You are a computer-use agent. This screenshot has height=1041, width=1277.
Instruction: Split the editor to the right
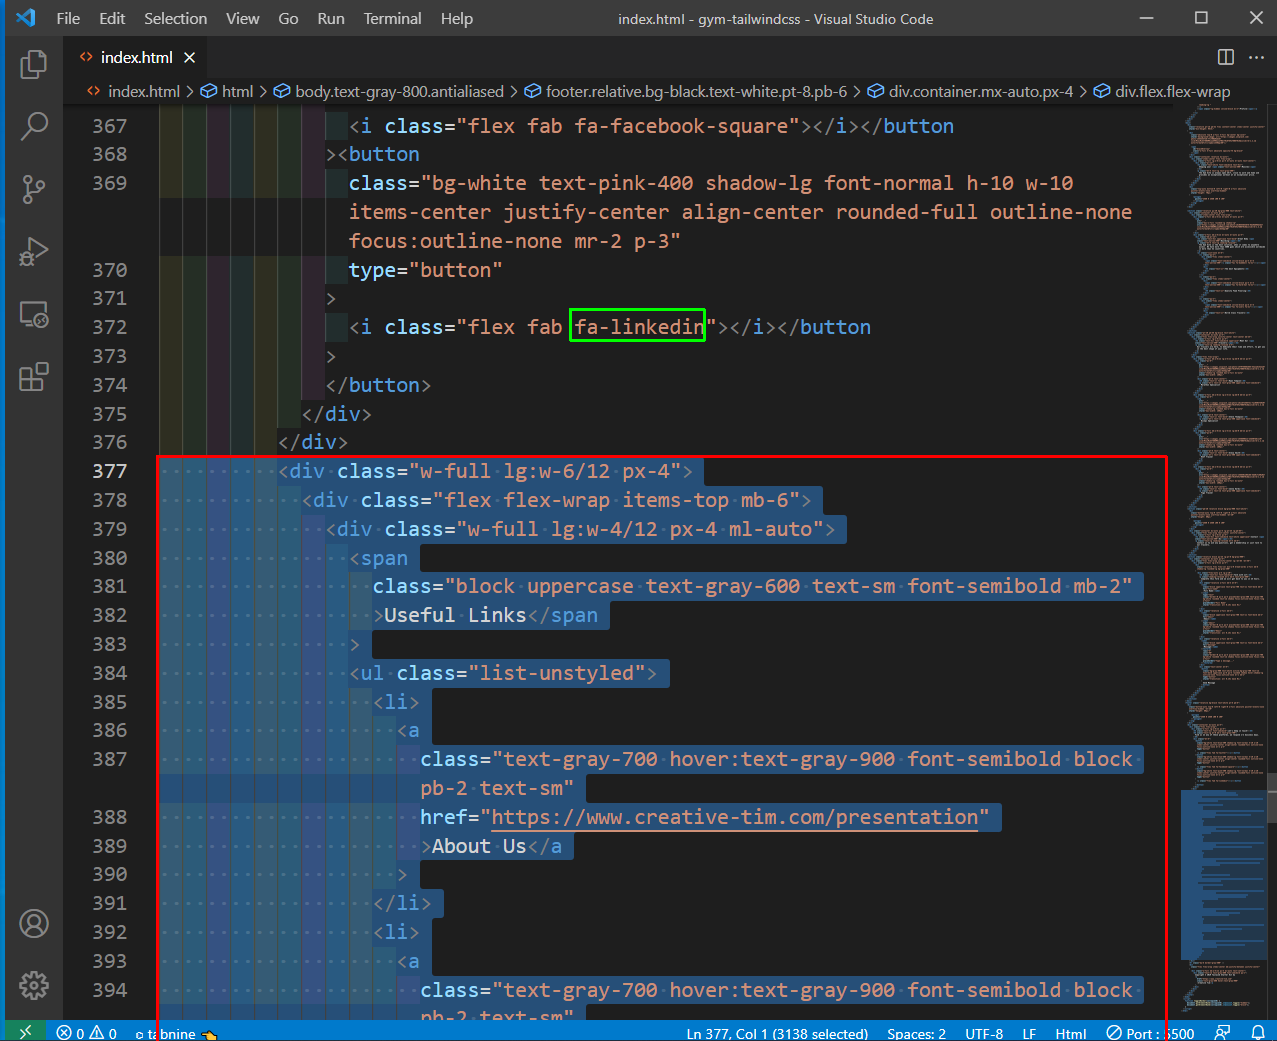1226,57
